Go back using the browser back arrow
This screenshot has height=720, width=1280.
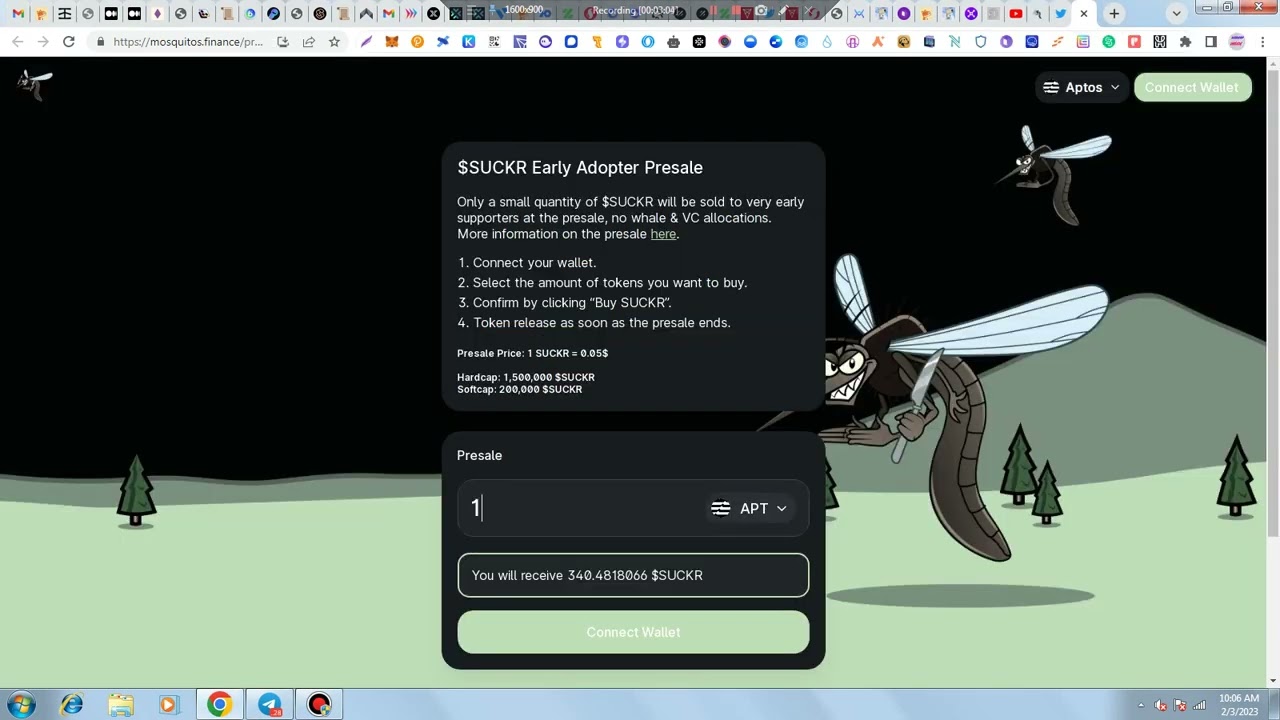pyautogui.click(x=17, y=42)
